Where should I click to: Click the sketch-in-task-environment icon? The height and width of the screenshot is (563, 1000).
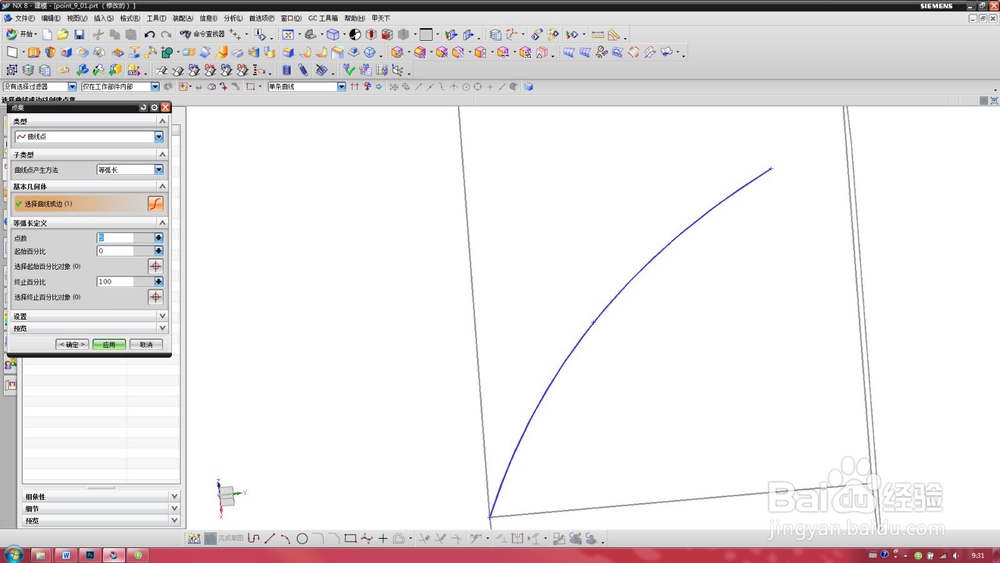click(x=195, y=539)
